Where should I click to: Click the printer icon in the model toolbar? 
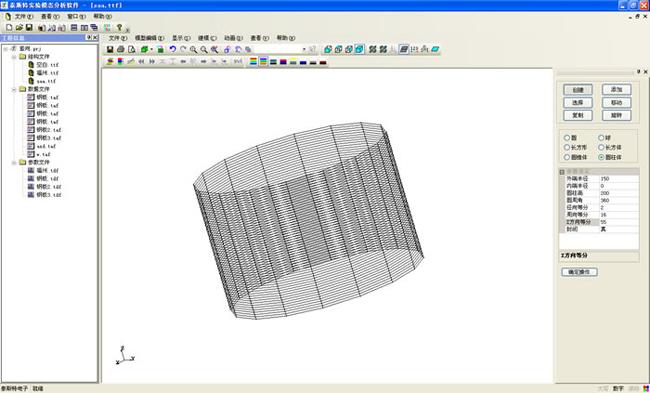point(121,49)
